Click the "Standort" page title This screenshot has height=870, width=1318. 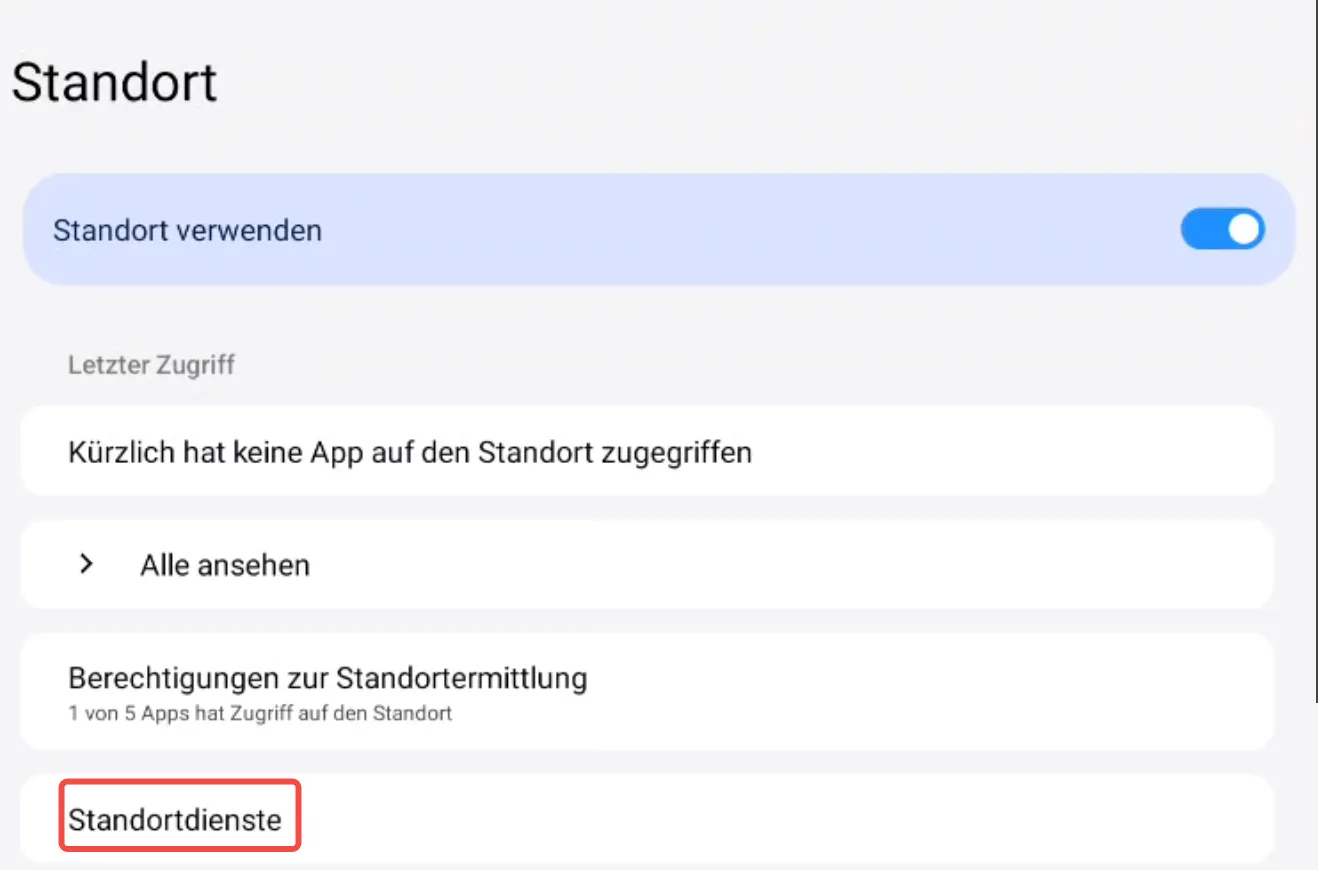[x=114, y=82]
